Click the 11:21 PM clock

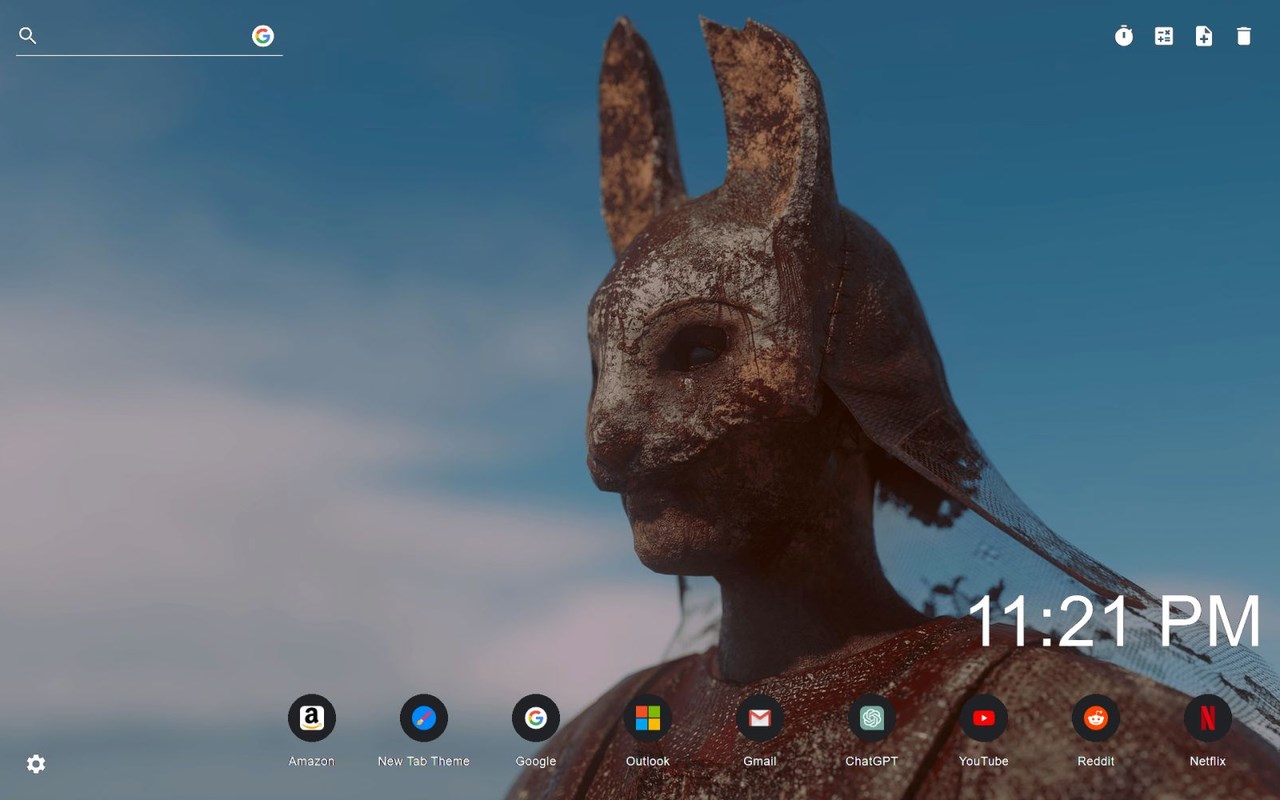coord(1115,621)
